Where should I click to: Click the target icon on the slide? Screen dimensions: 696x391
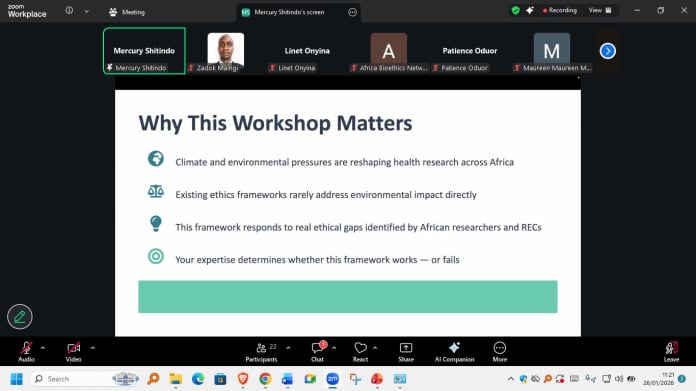click(x=156, y=256)
